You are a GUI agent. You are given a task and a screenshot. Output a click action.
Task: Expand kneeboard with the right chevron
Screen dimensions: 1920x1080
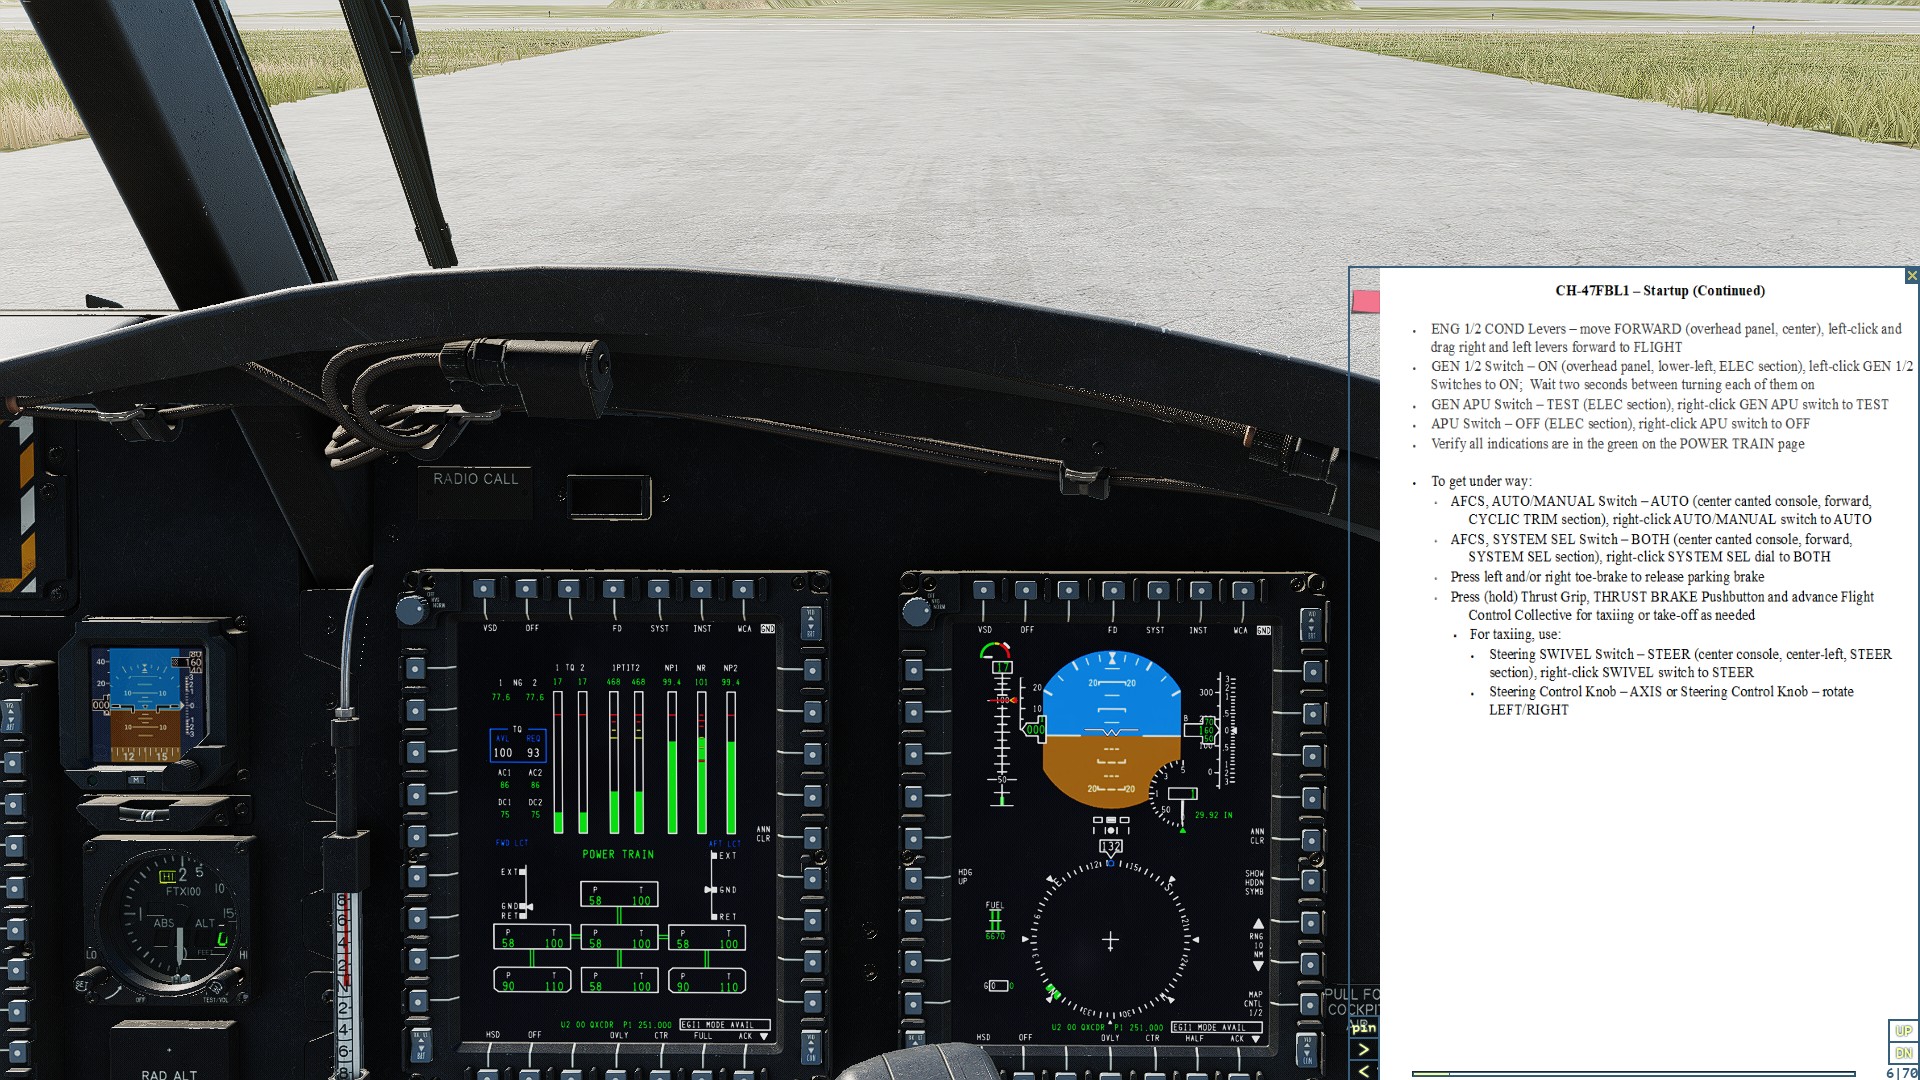(x=1363, y=1049)
